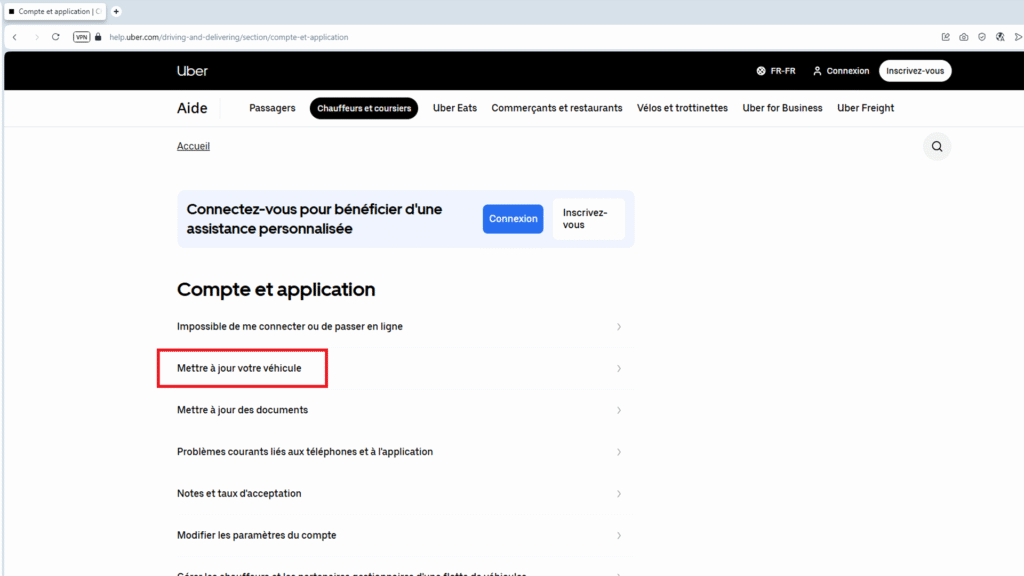Click the browser forward arrow
This screenshot has width=1024, height=576.
click(x=37, y=37)
